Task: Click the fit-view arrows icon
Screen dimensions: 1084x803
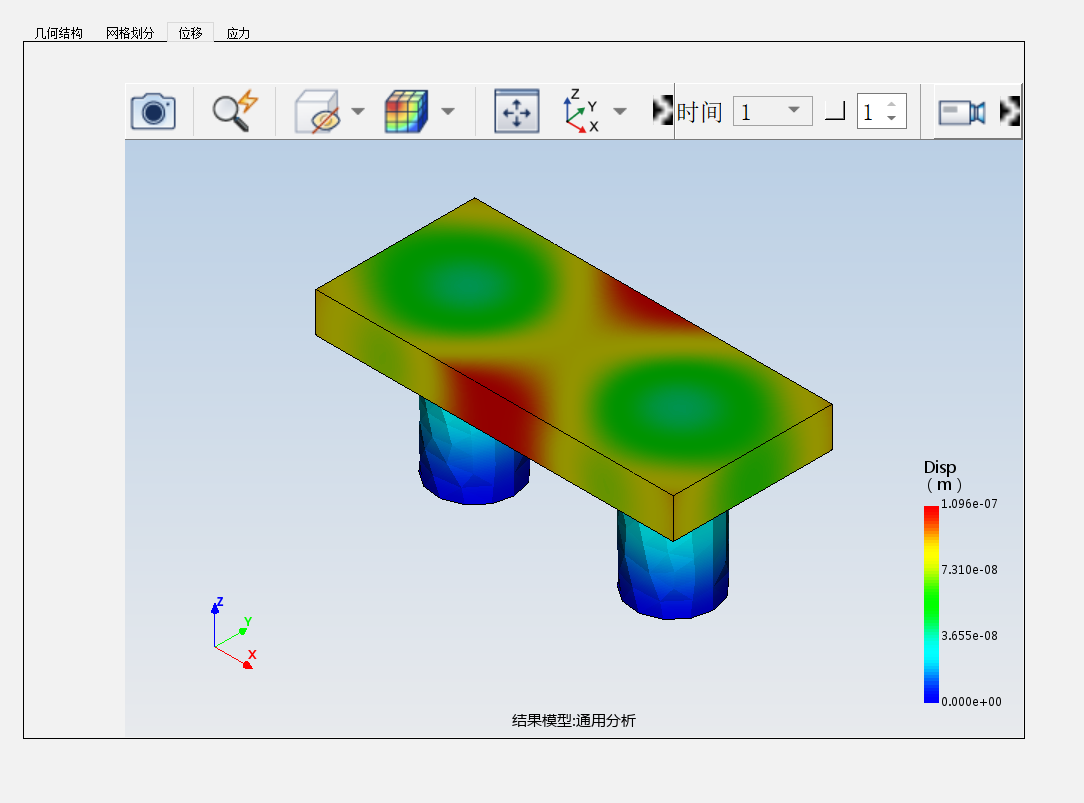Action: [516, 111]
